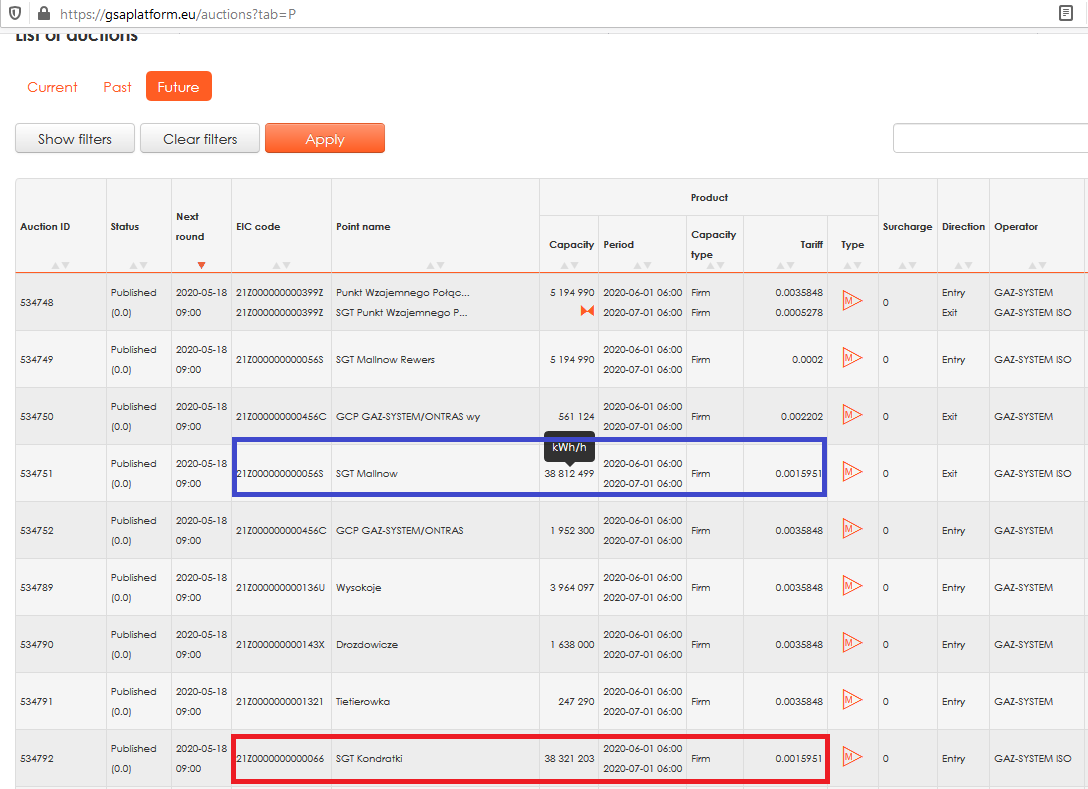Click the monthly type icon for auction 534748
Image resolution: width=1088 pixels, height=789 pixels.
[x=852, y=300]
